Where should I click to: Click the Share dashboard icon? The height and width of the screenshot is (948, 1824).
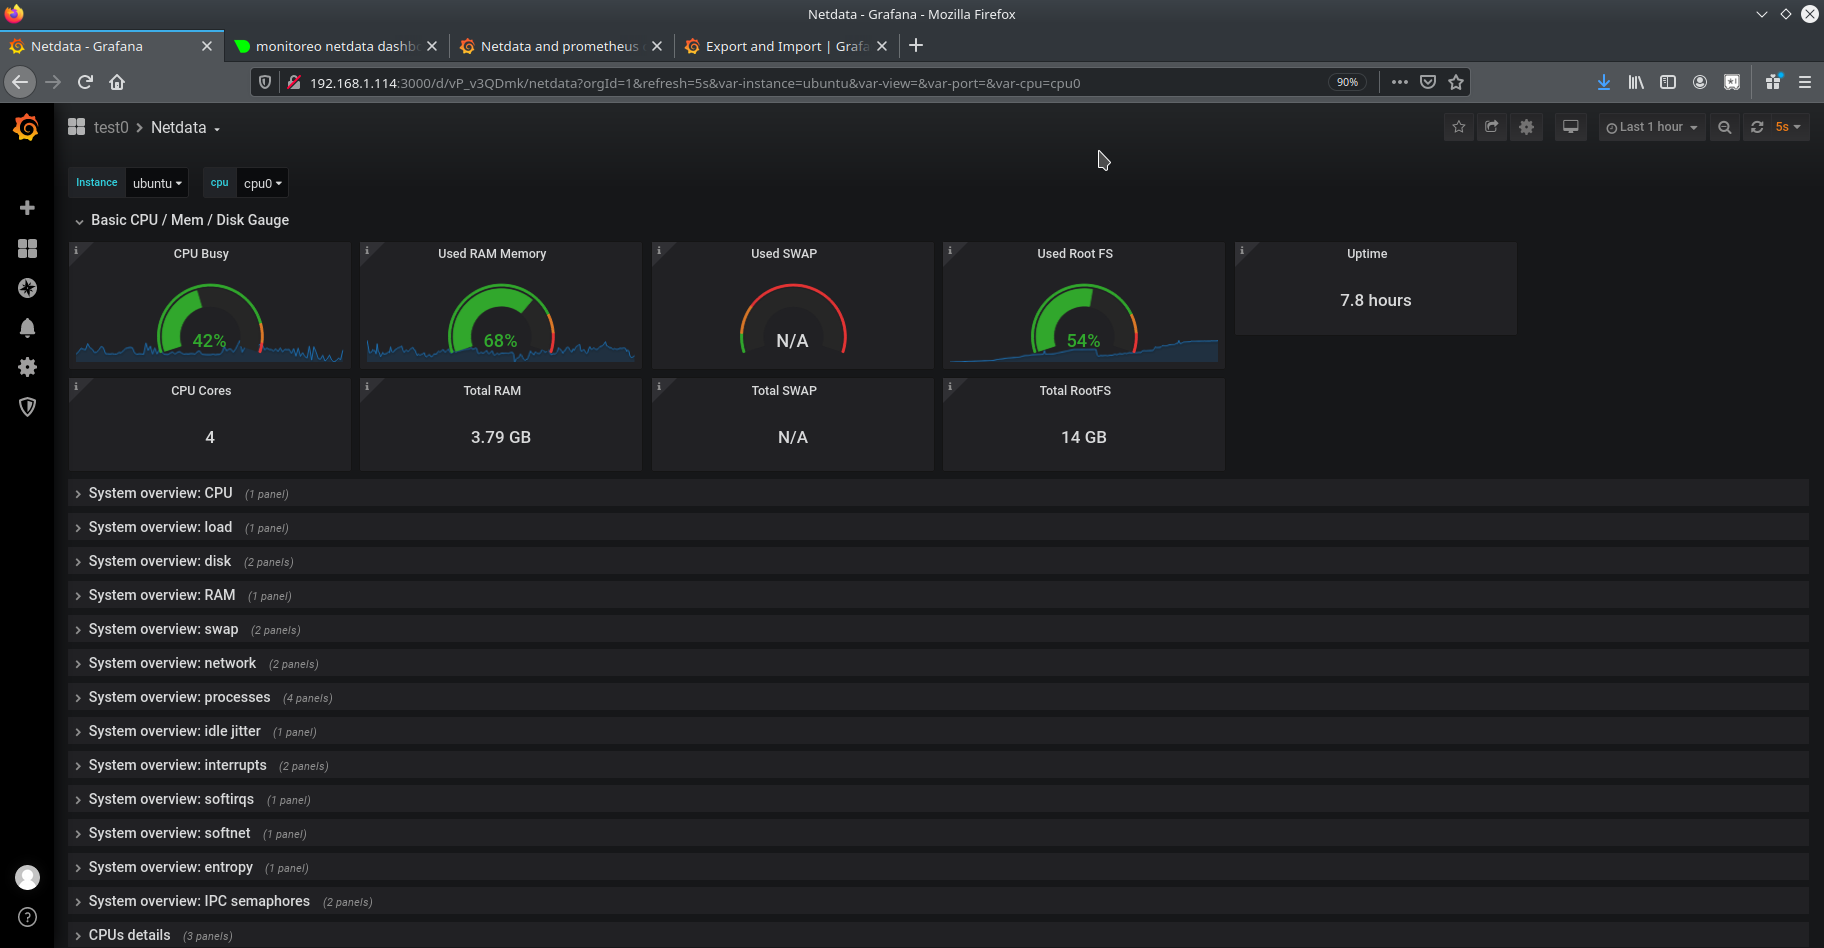click(1492, 127)
